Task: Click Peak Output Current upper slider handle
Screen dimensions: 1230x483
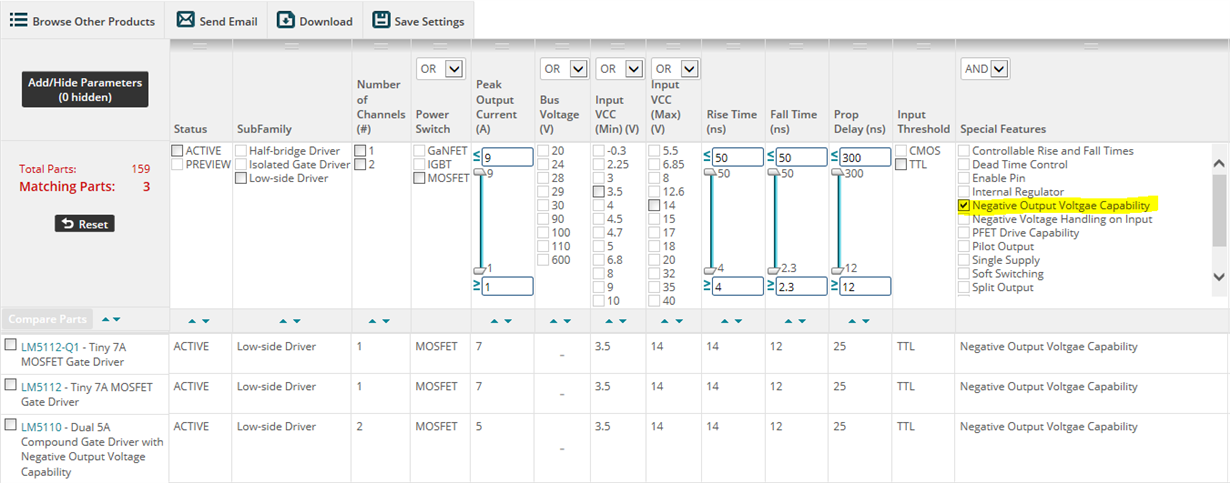Action: click(479, 173)
